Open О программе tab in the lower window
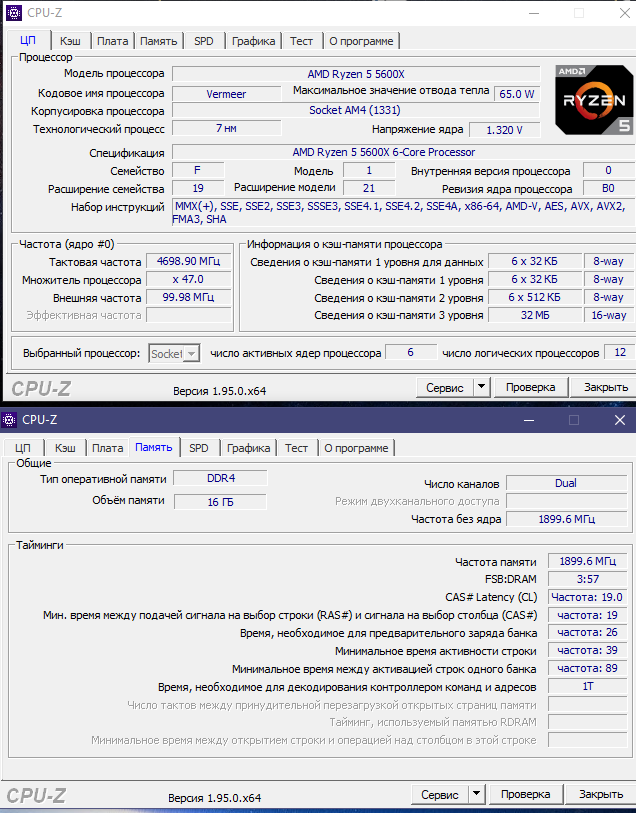Screen dimensions: 636x813 pos(356,448)
